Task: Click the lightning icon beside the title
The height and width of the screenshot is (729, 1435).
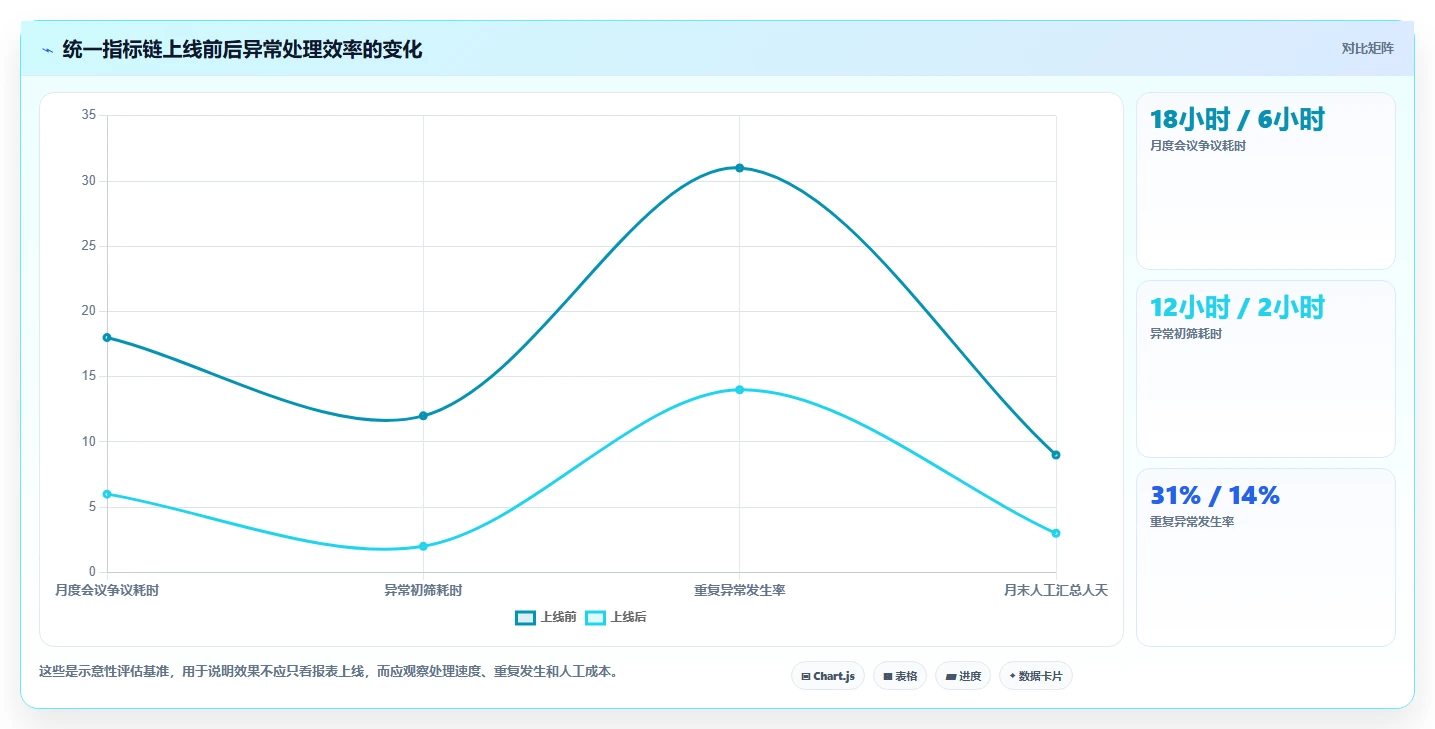Action: tap(47, 50)
